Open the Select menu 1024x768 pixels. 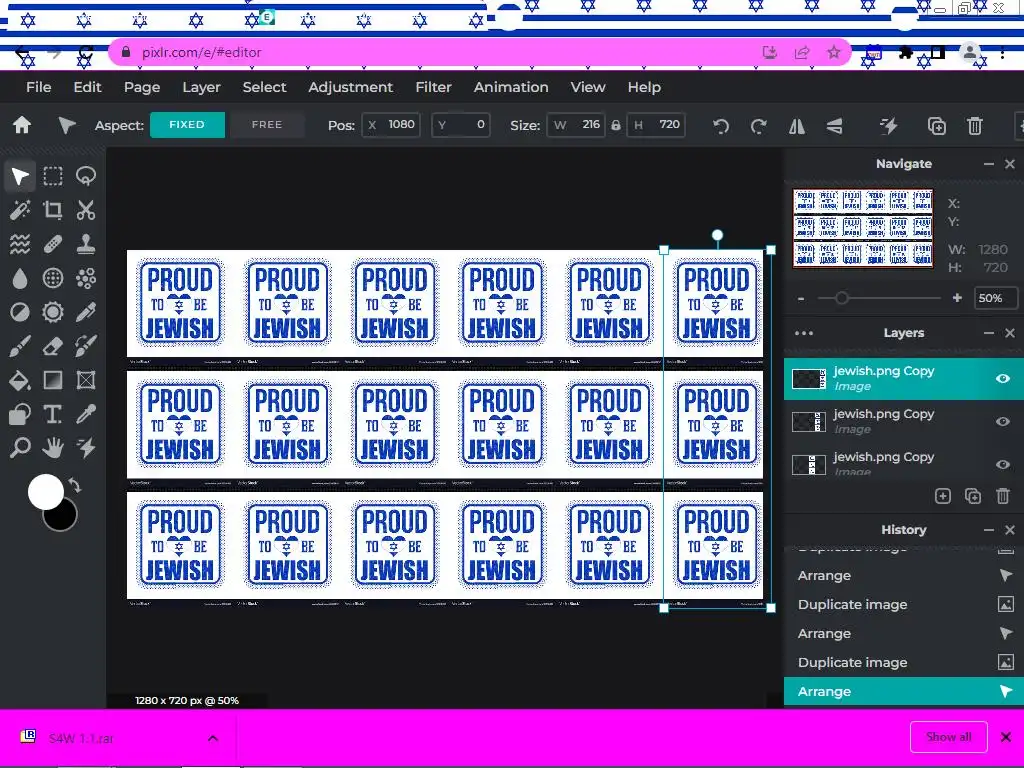coord(264,87)
